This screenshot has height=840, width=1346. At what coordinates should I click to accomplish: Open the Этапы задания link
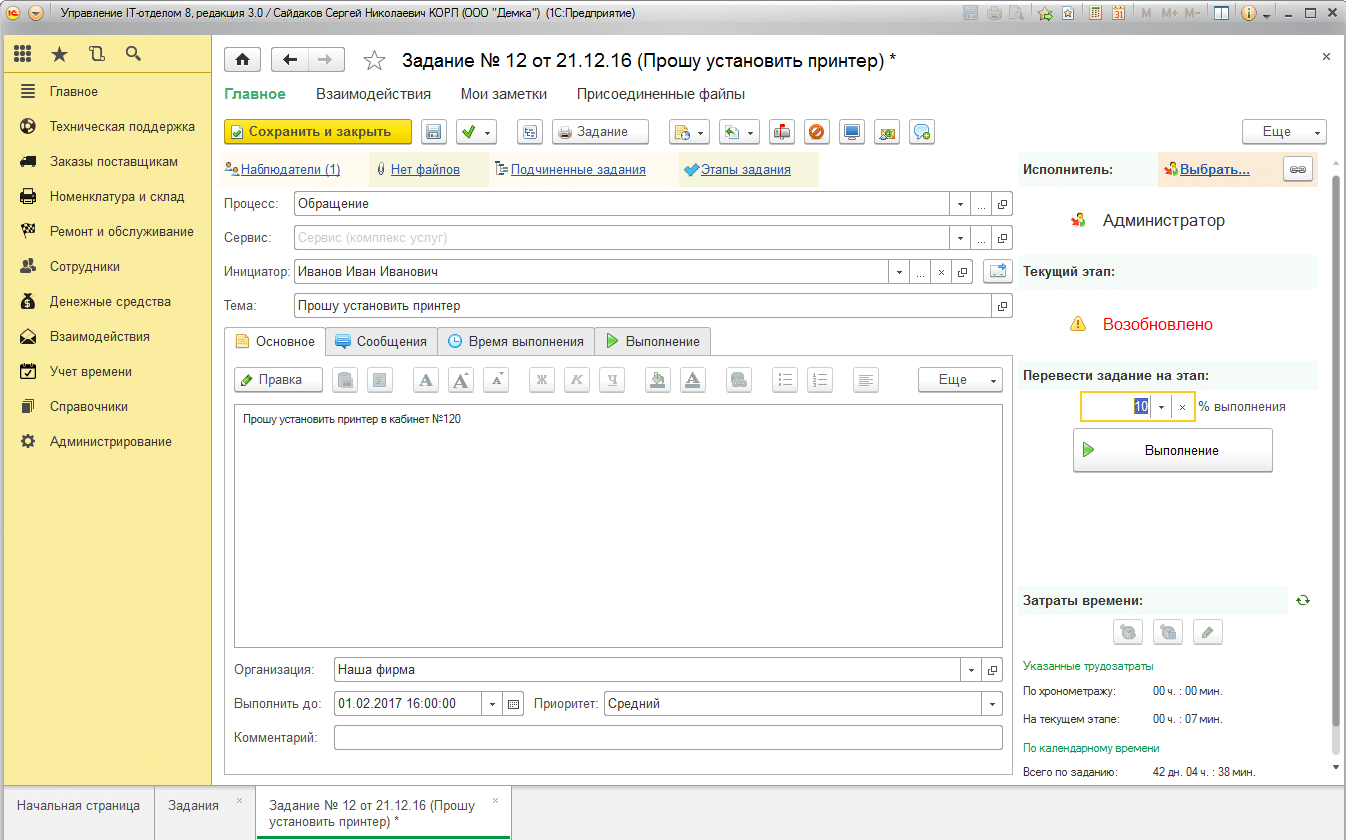pos(745,170)
